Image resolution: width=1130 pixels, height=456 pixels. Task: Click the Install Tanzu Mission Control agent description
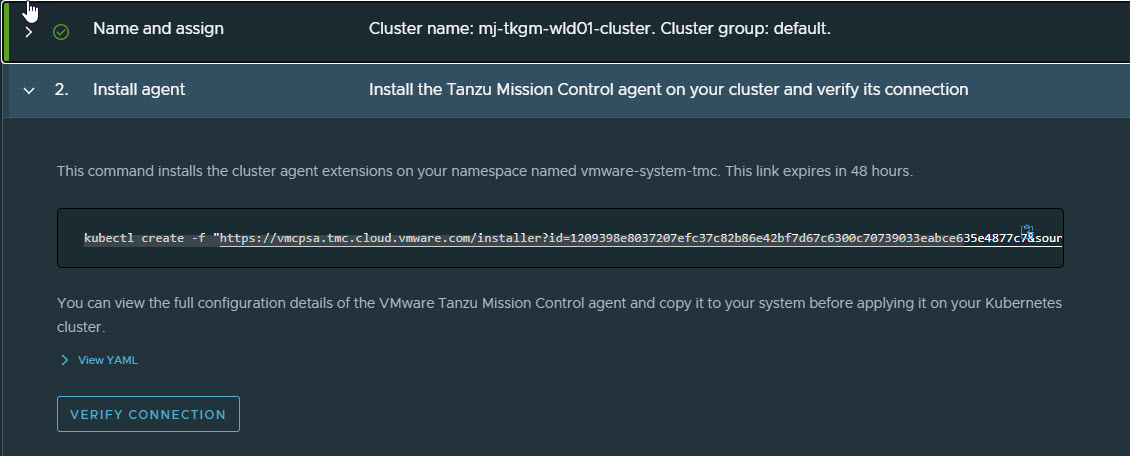pos(668,90)
